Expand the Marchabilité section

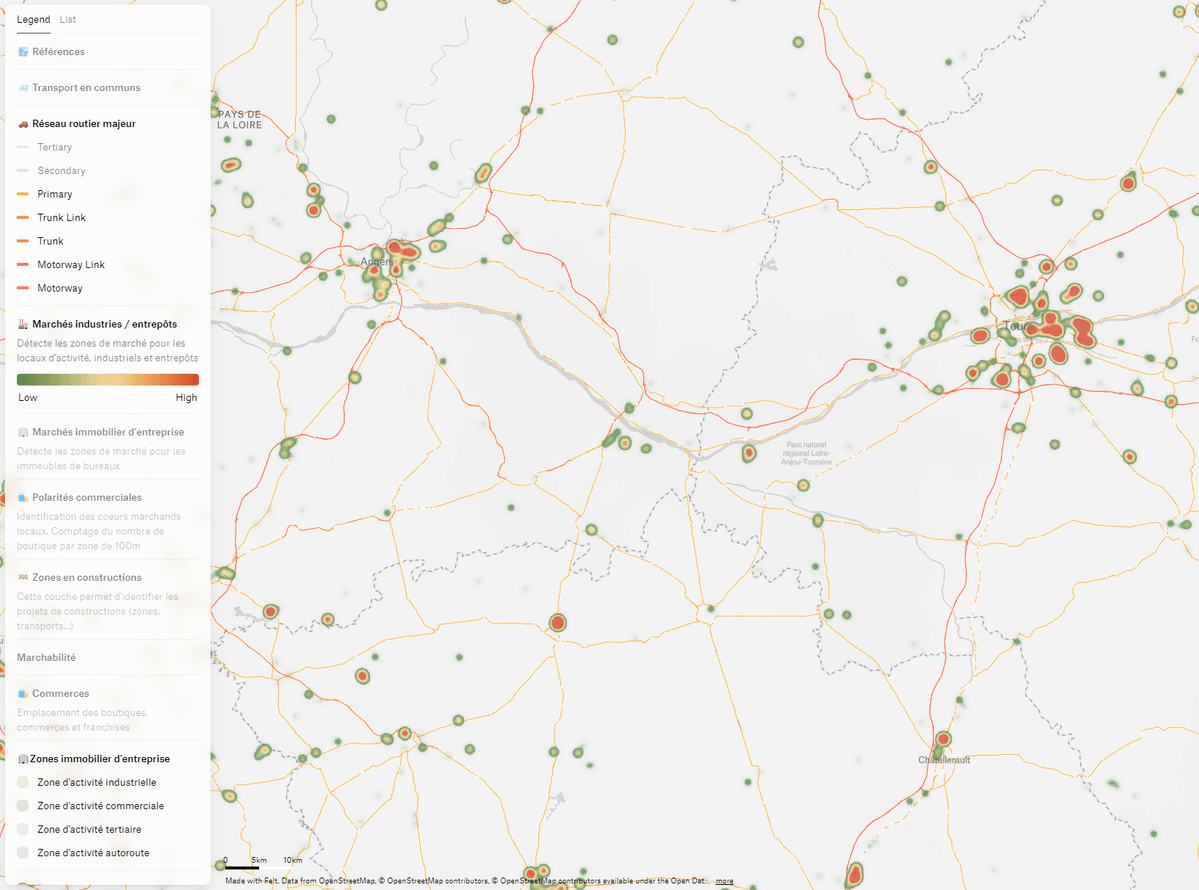(45, 657)
